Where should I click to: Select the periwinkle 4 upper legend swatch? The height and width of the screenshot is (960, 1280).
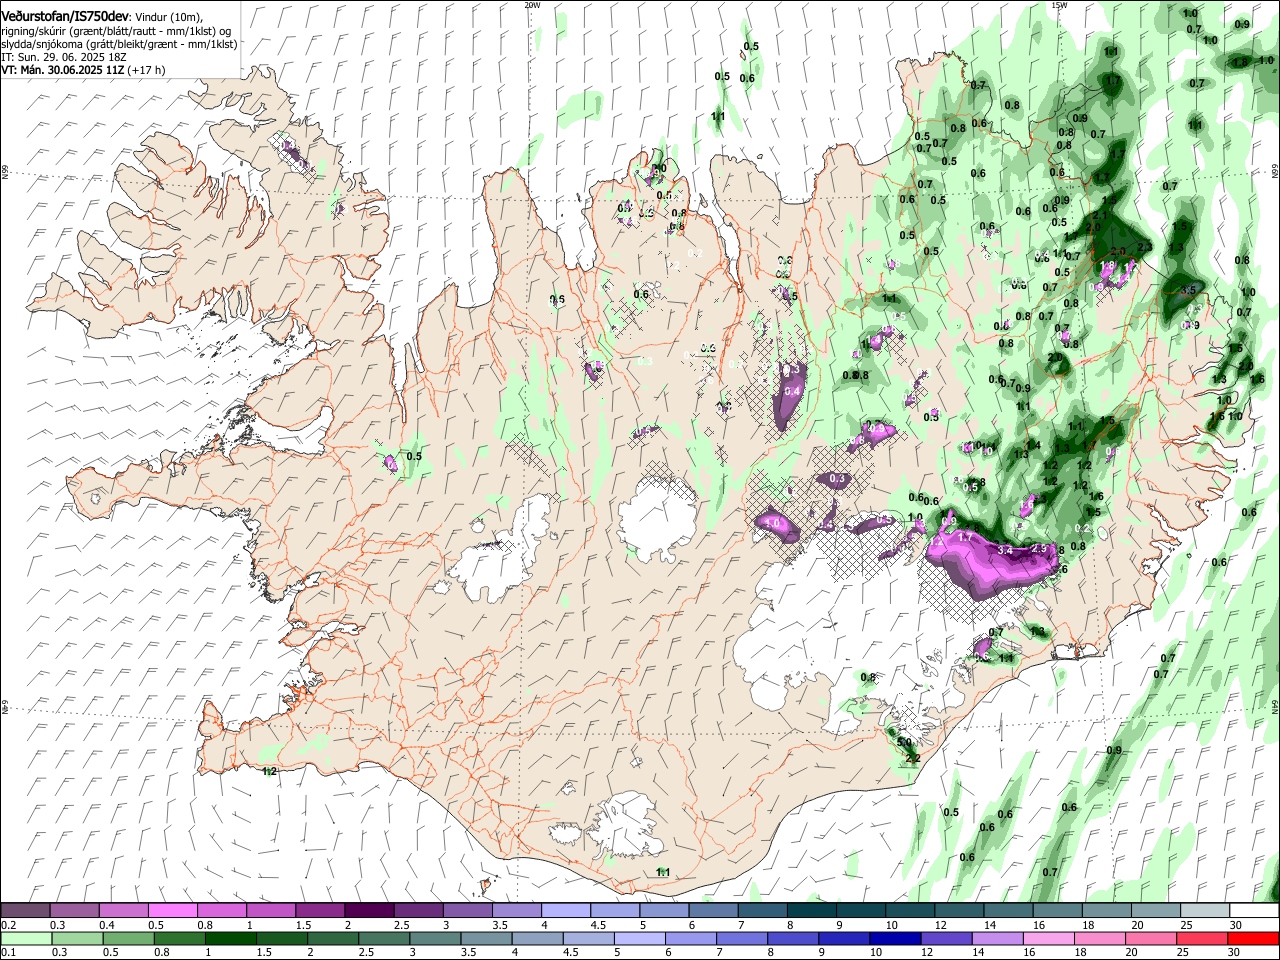(566, 911)
